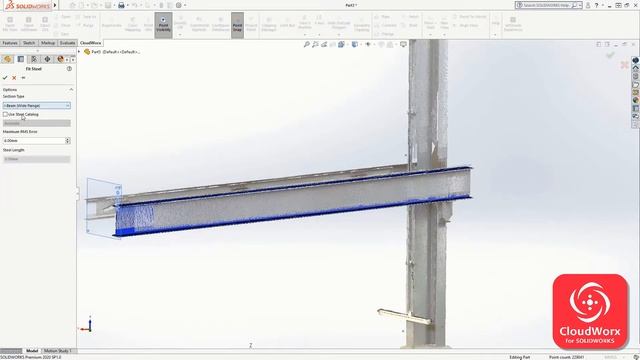Click Zoom to Area icon in view toolbar
The height and width of the screenshot is (360, 640).
point(315,44)
